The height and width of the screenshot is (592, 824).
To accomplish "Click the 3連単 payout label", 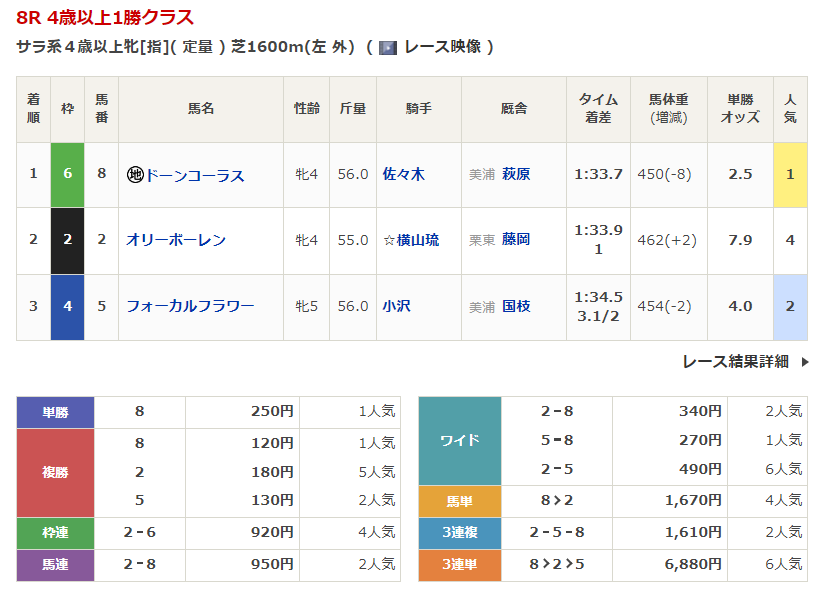I will click(x=459, y=565).
